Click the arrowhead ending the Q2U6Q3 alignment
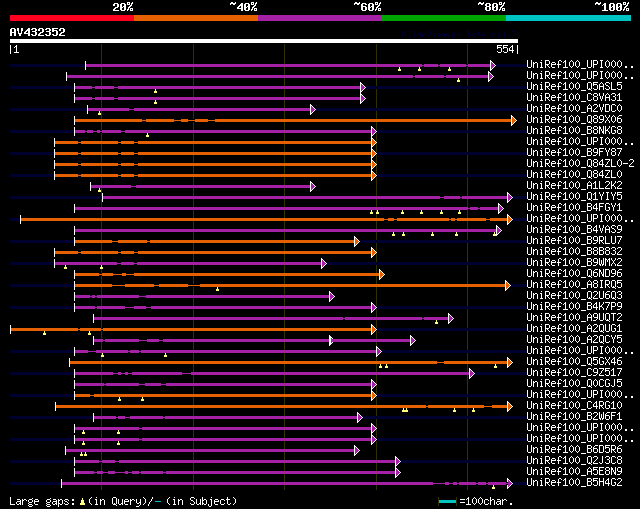 pos(332,296)
